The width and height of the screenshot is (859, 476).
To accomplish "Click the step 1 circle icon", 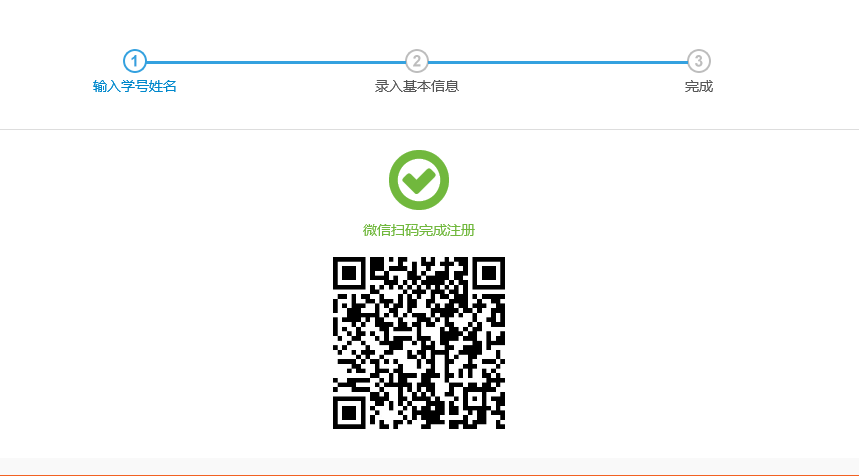I will pos(134,61).
